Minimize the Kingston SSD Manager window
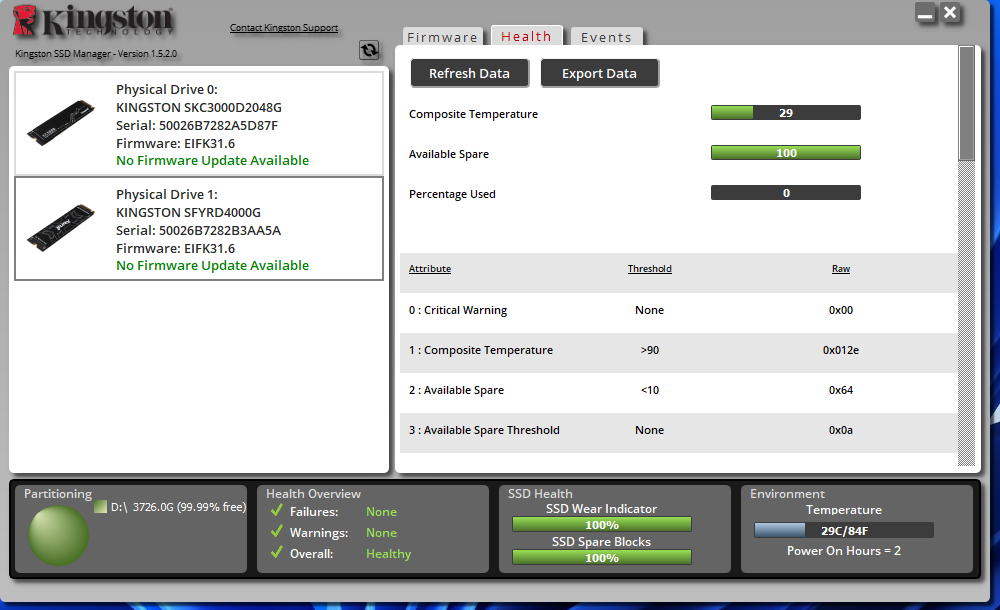 tap(925, 13)
